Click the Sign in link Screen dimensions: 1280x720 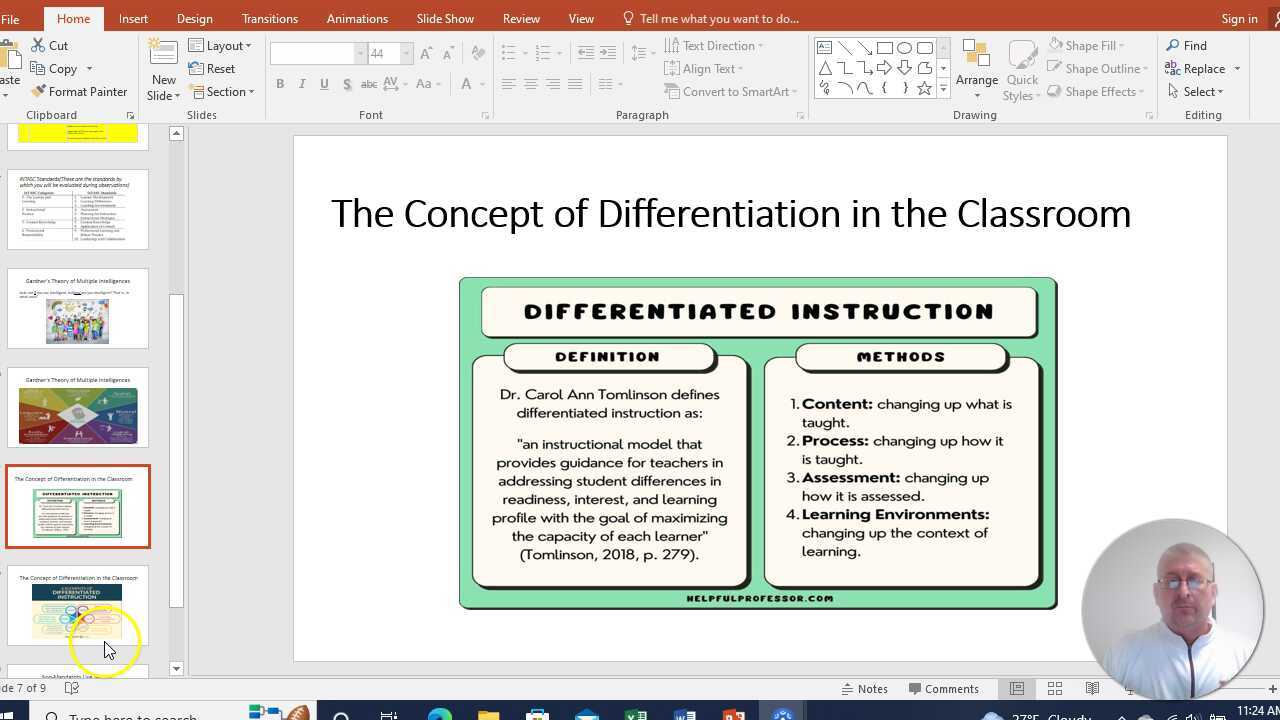click(x=1239, y=18)
